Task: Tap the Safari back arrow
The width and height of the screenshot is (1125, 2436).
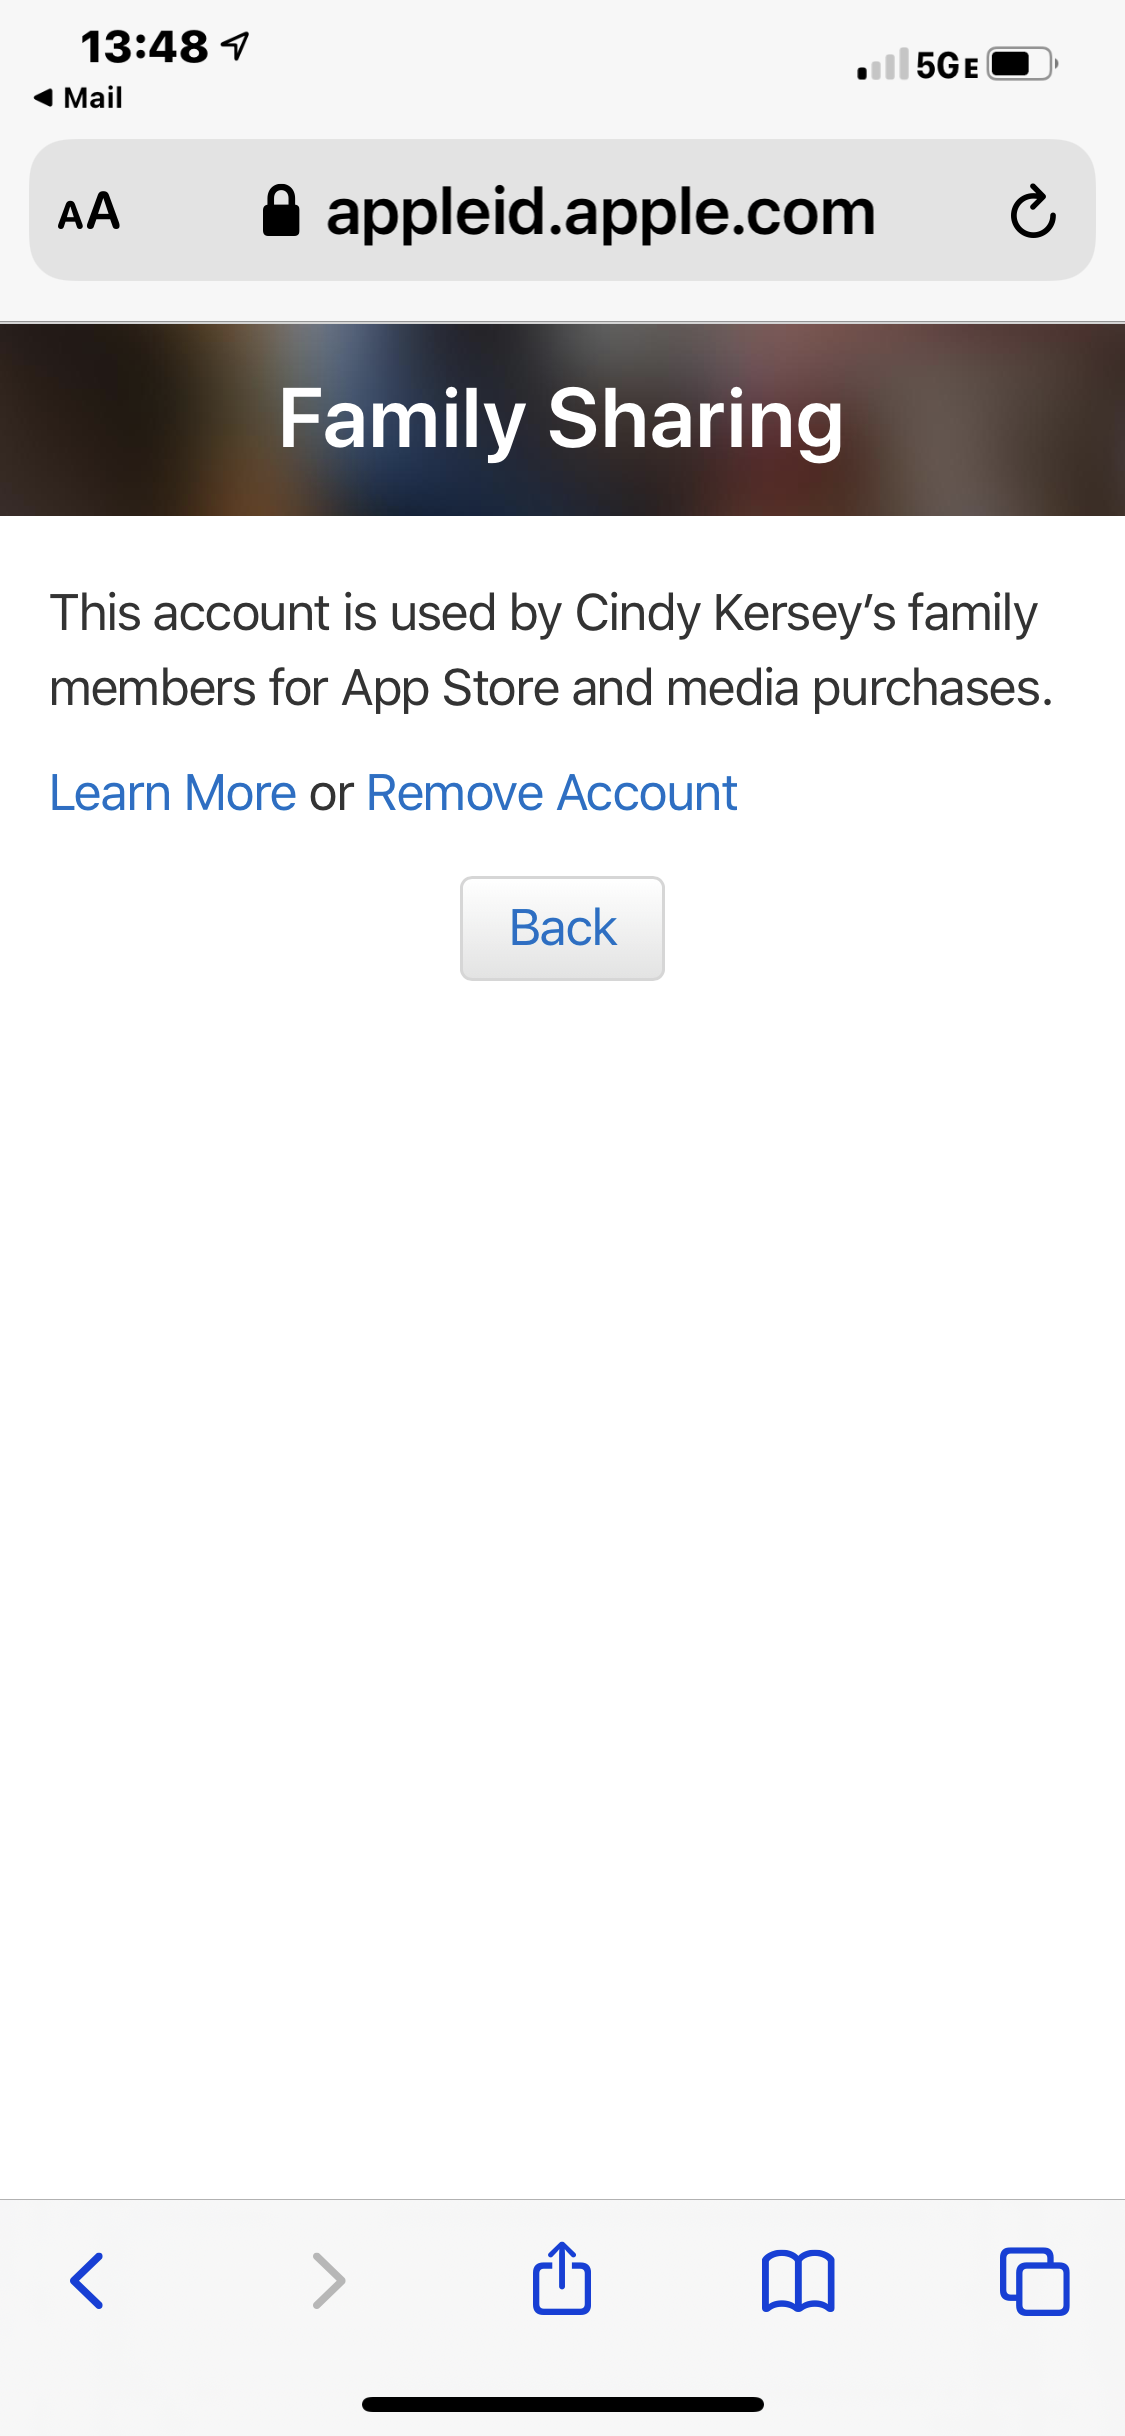Action: point(87,2281)
